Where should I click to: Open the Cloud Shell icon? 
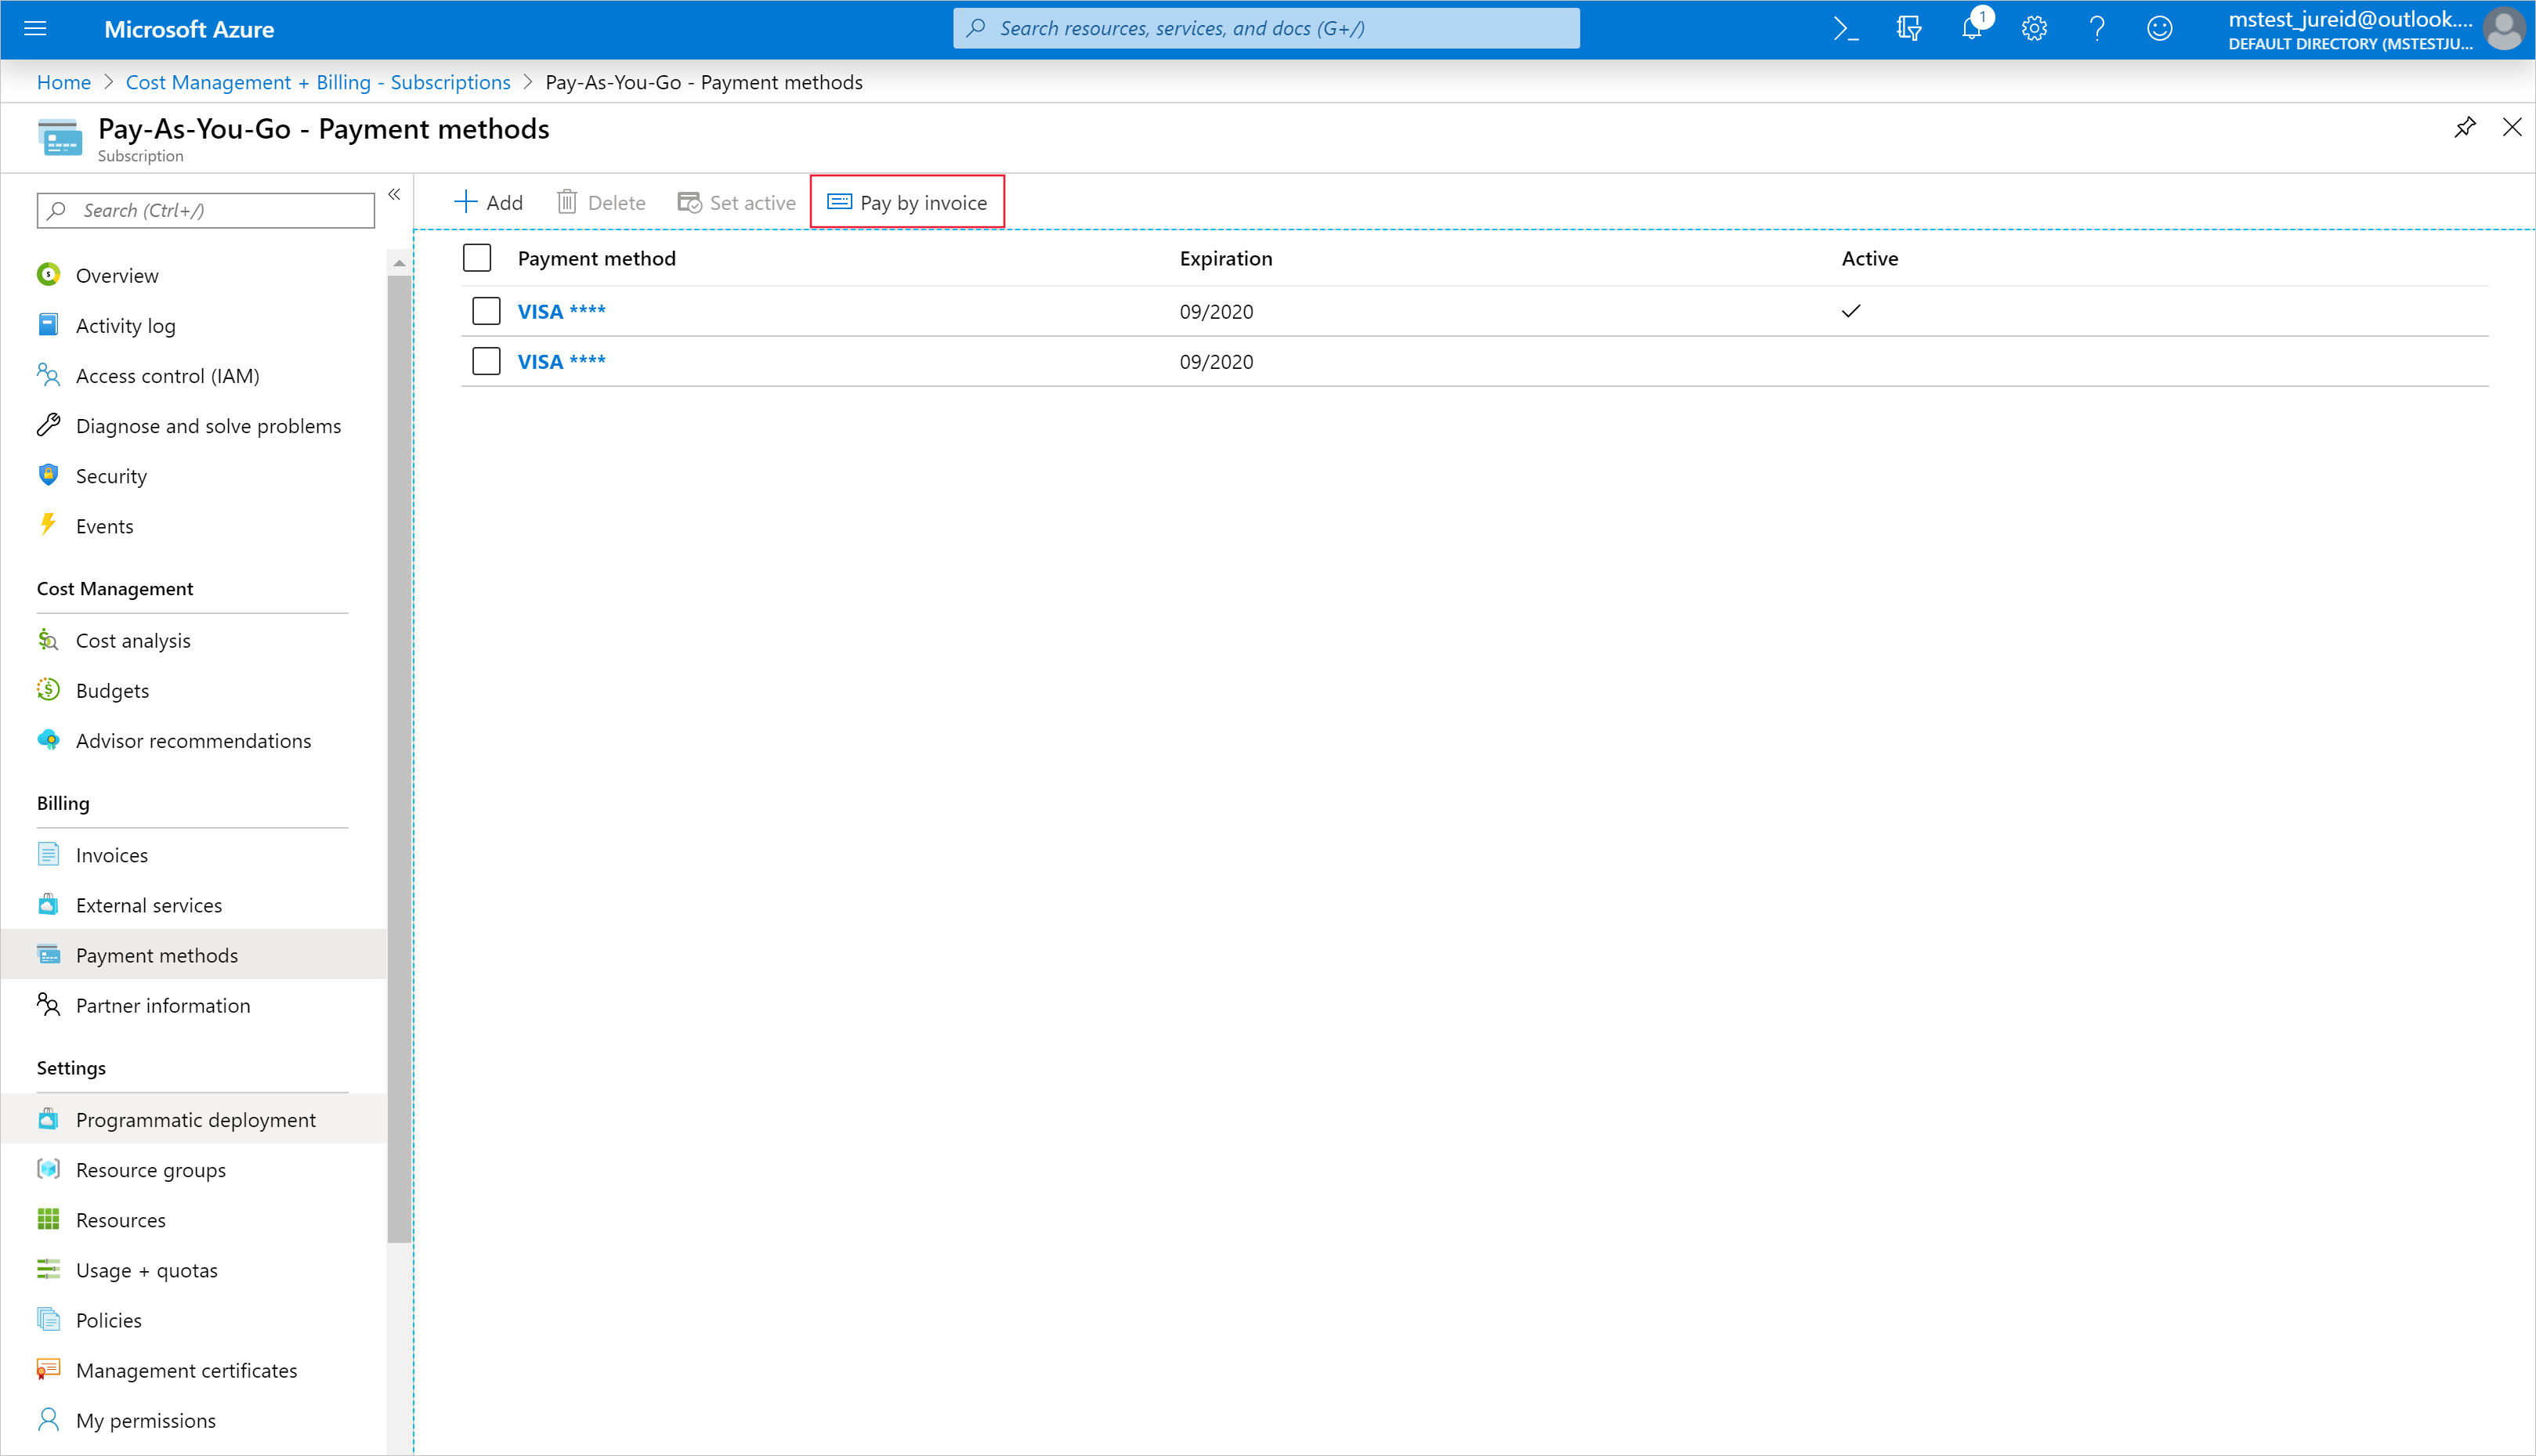tap(1845, 29)
